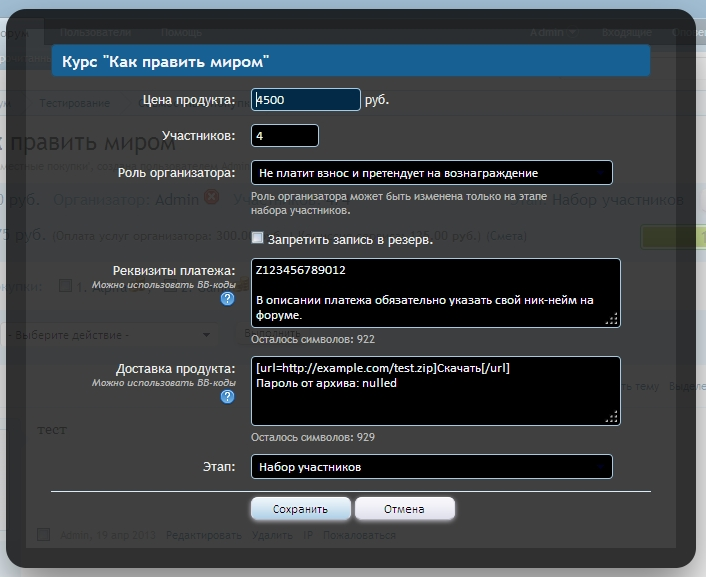The width and height of the screenshot is (706, 577).
Task: Click the Цена продукта price field
Action: pyautogui.click(x=306, y=99)
